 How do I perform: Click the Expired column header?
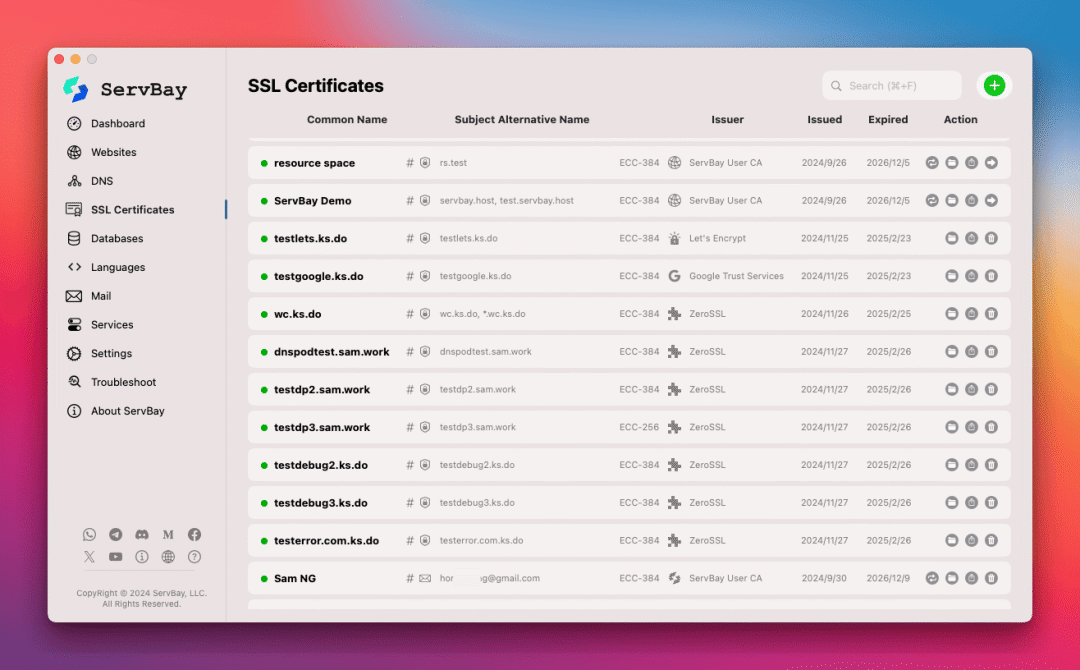(888, 119)
